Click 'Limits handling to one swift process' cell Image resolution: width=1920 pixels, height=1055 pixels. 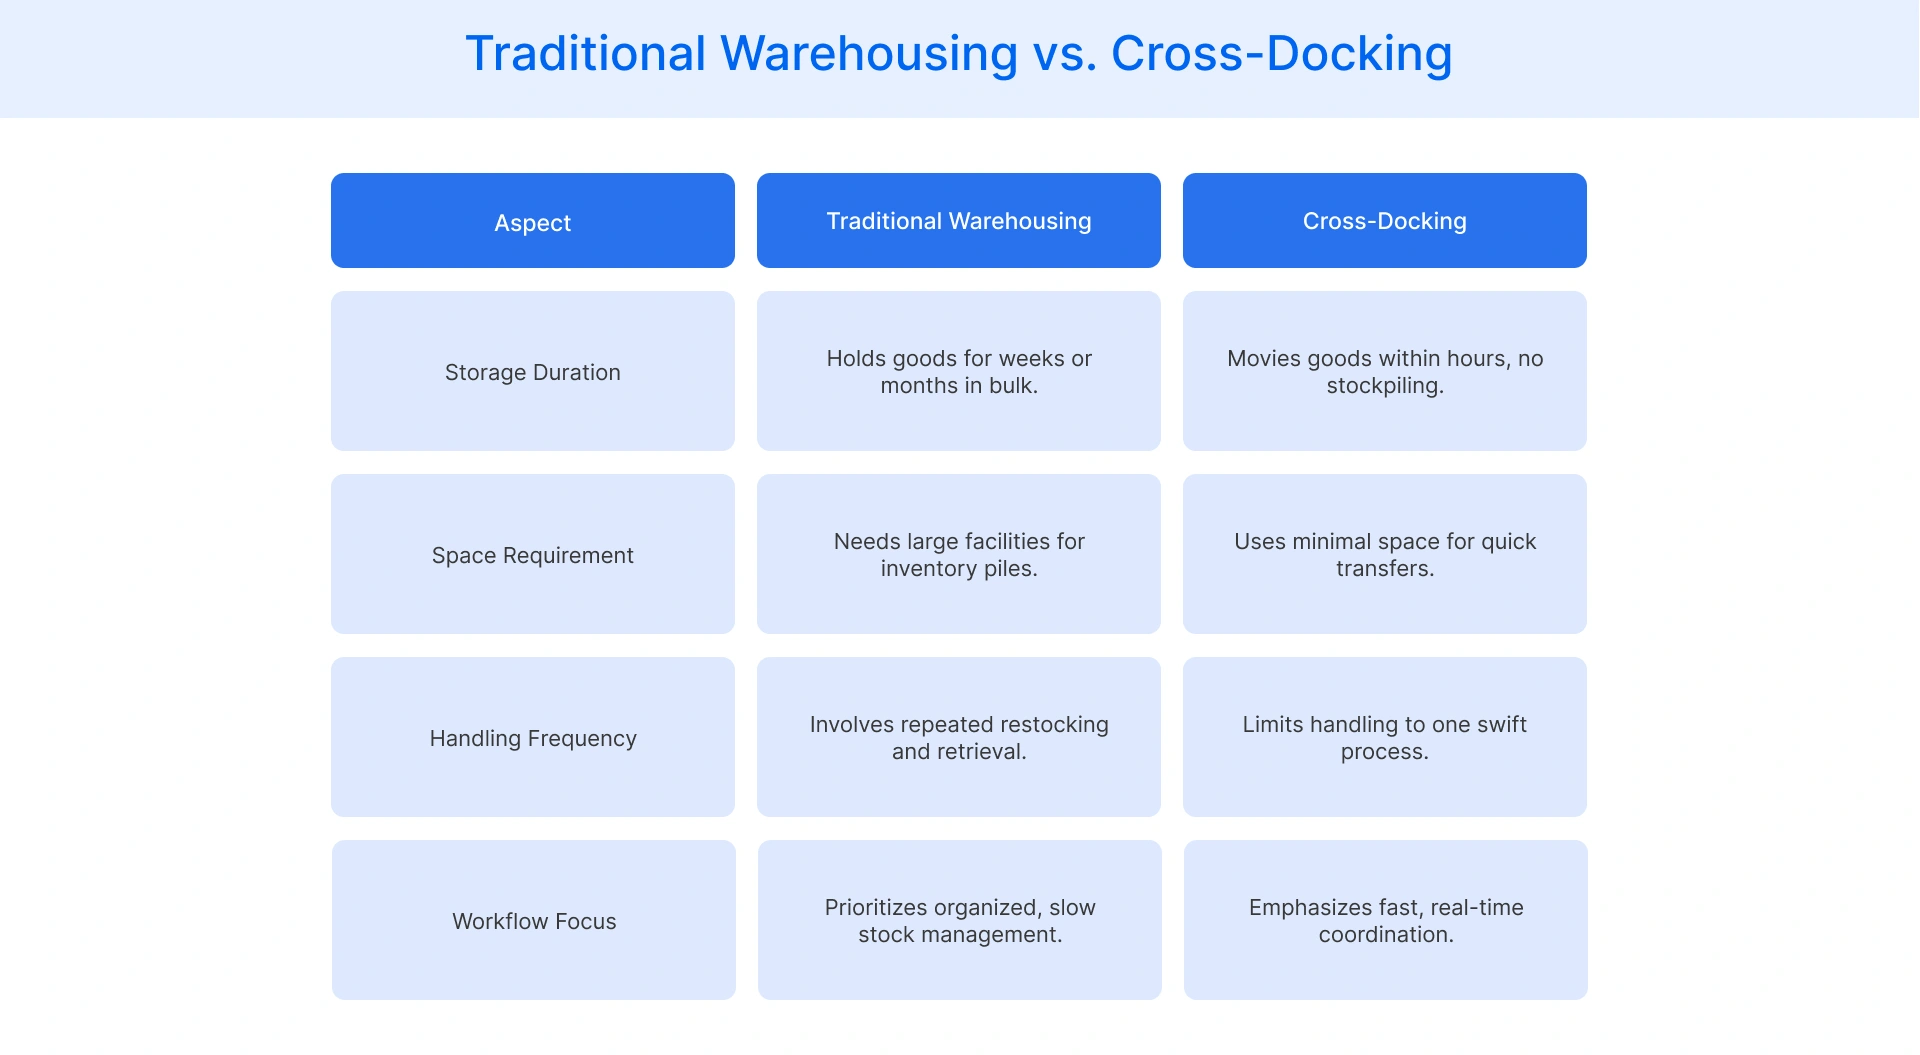(x=1385, y=737)
